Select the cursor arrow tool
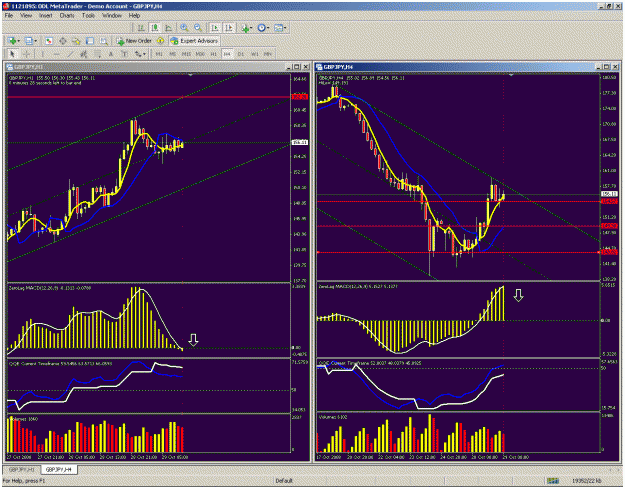625x487 pixels. (x=12, y=54)
